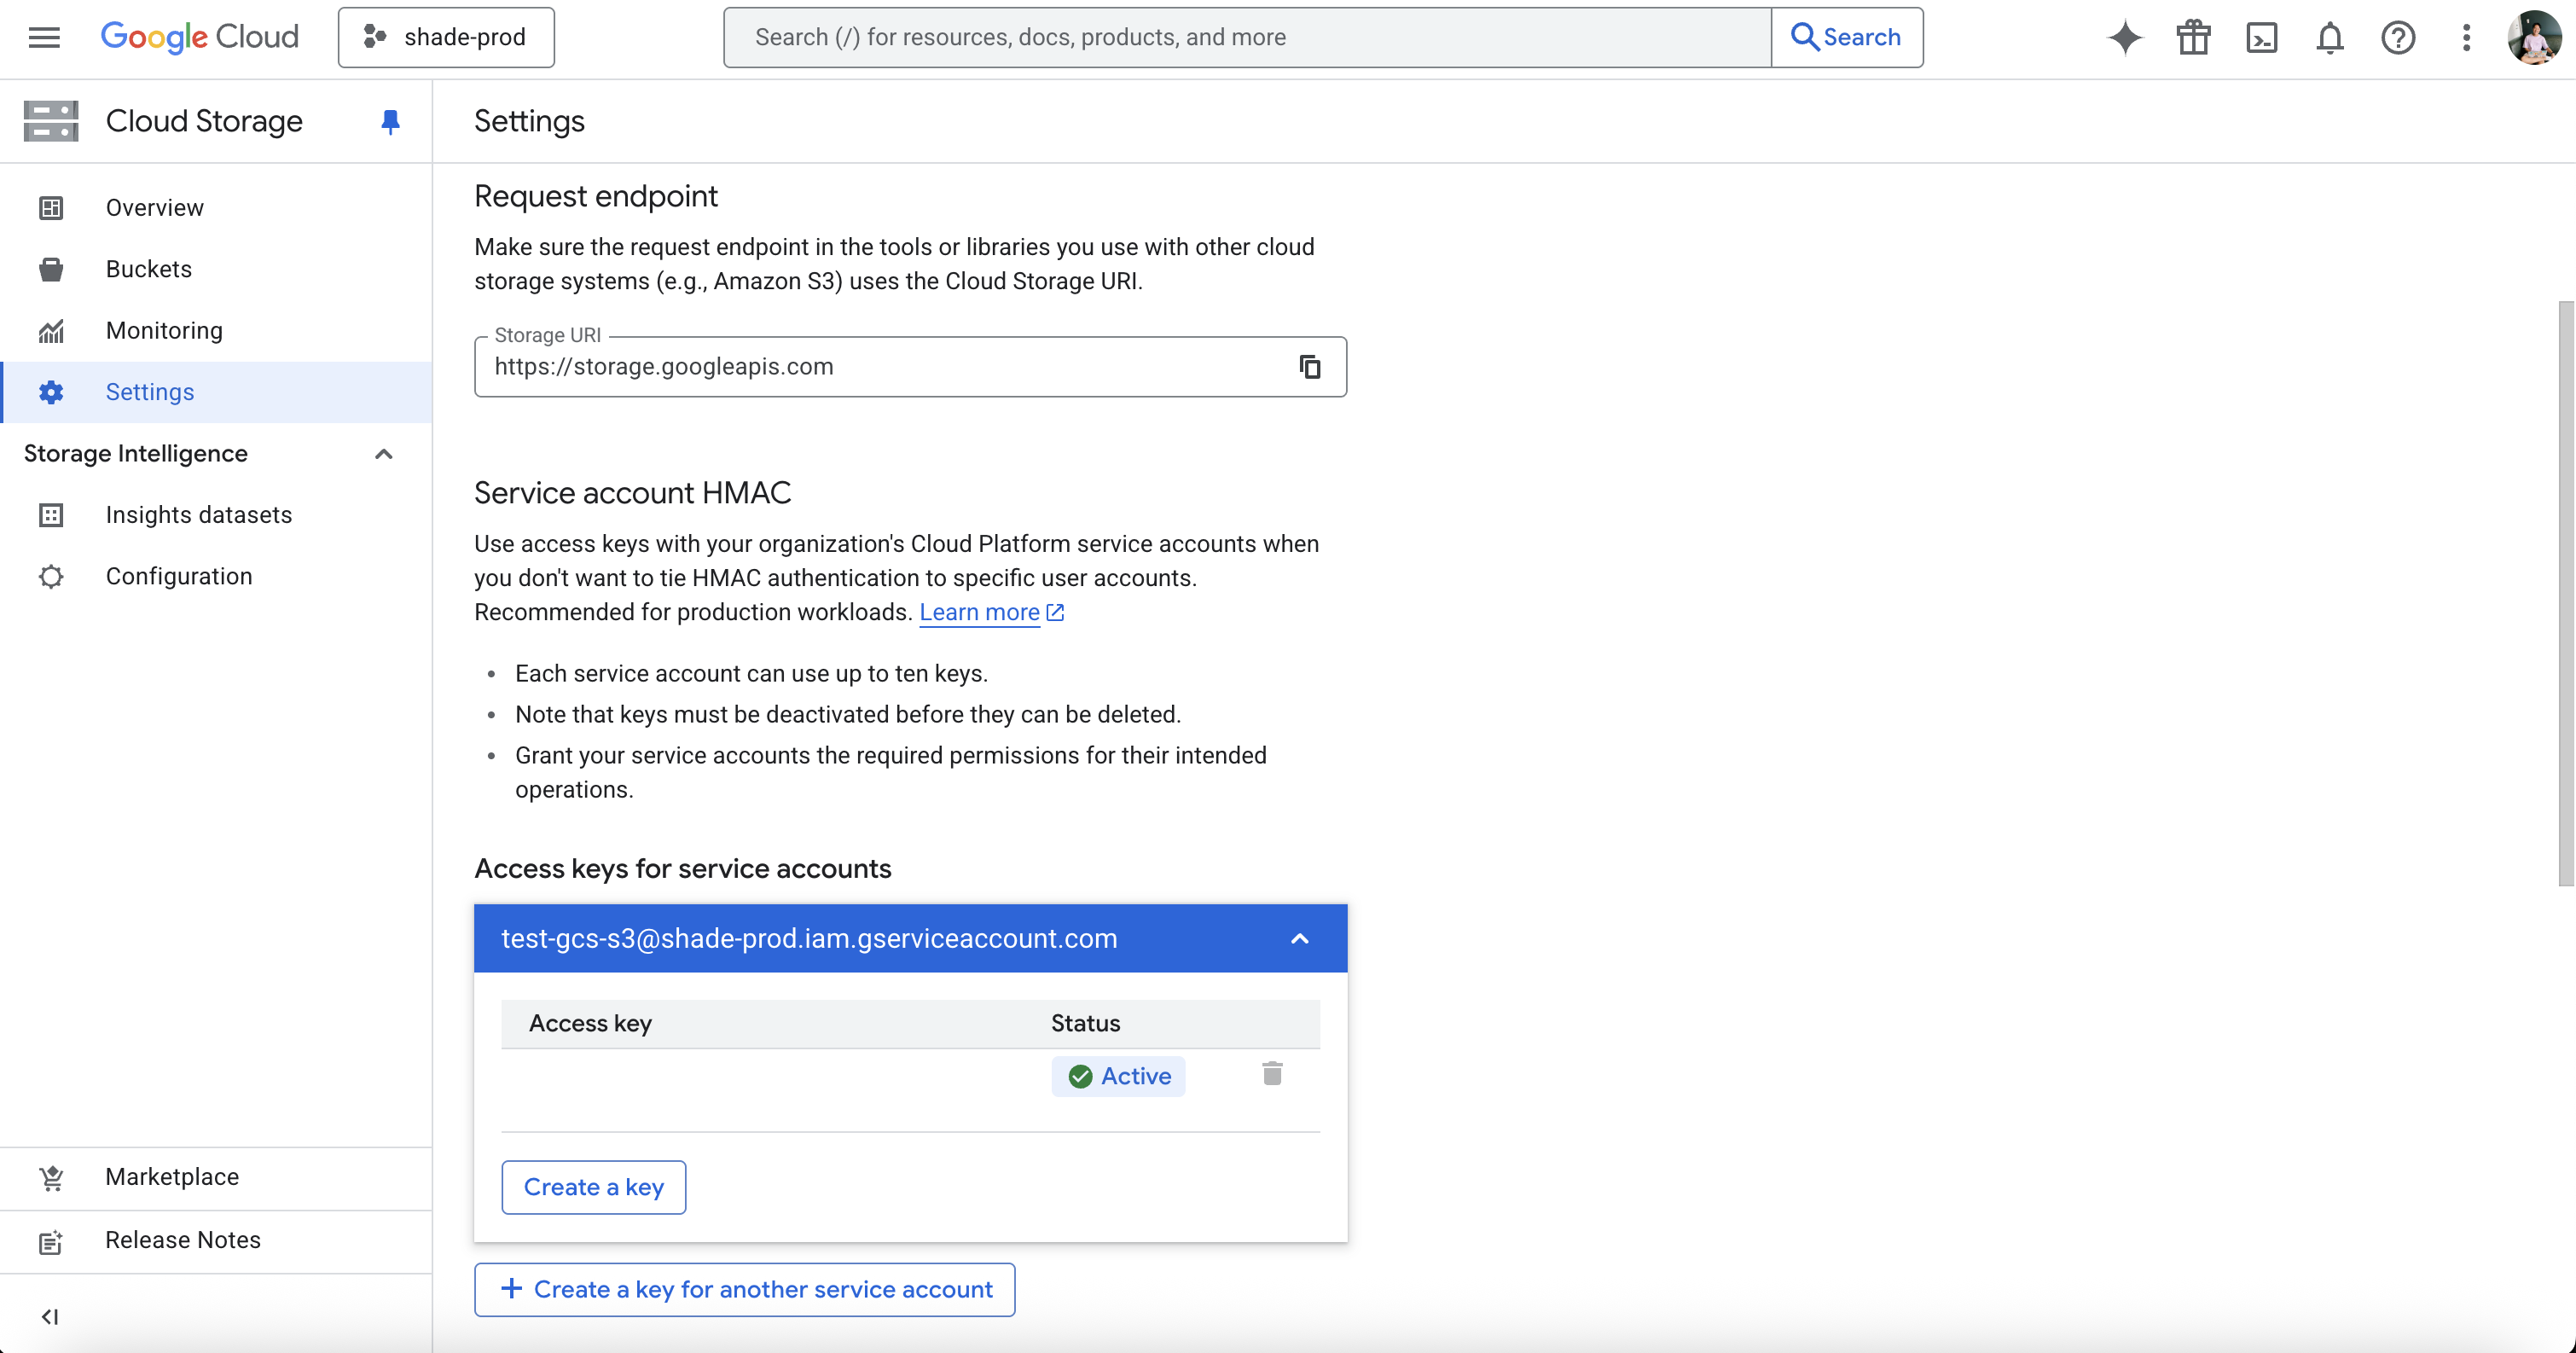Open Monitoring in the sidebar
This screenshot has height=1353, width=2576.
click(x=164, y=330)
